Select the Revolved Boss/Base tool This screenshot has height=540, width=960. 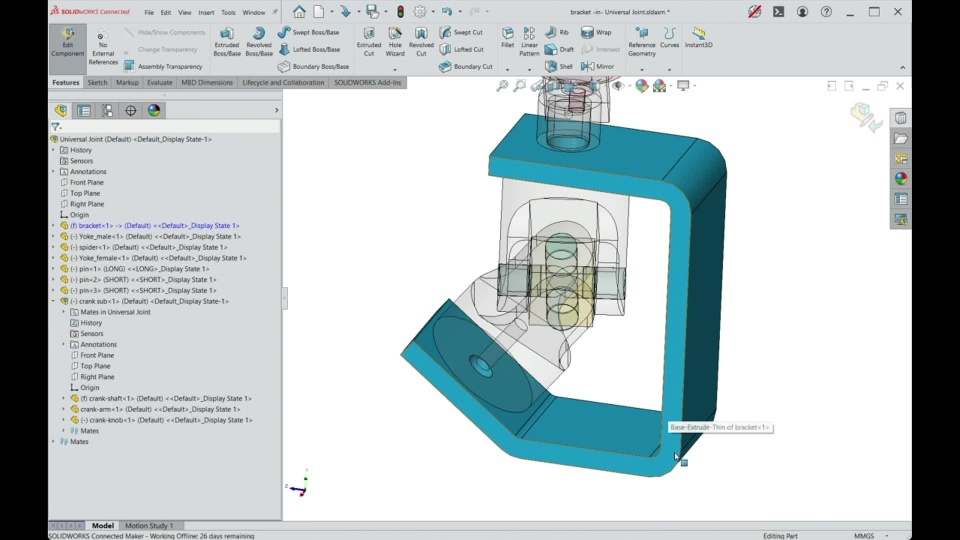click(x=259, y=42)
